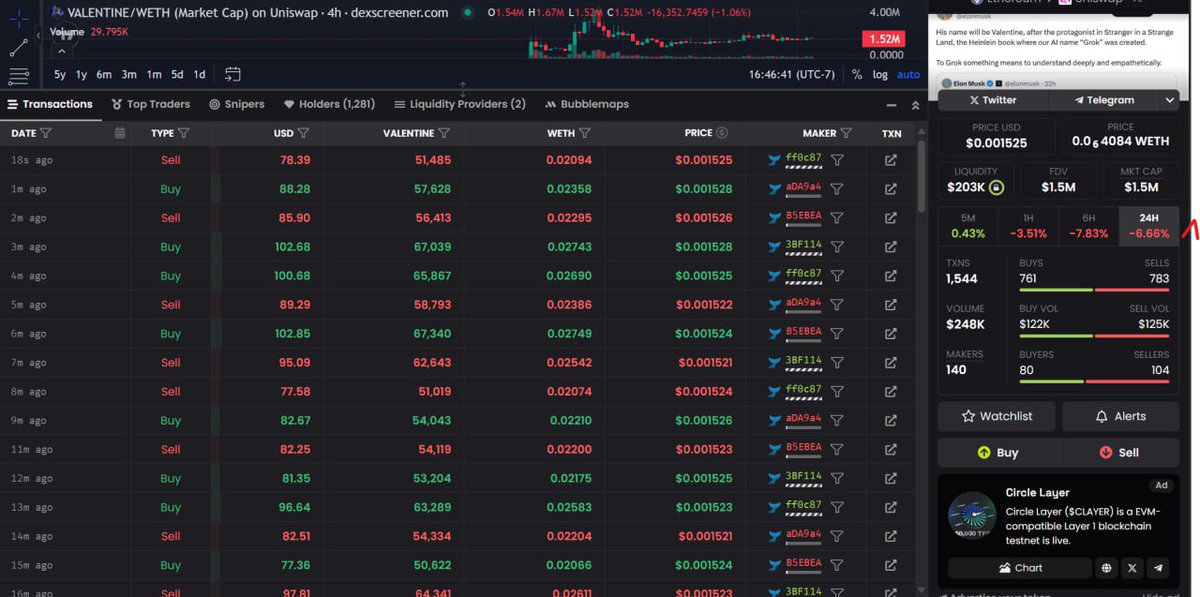This screenshot has width=1200, height=597.
Task: Open the VALENTINE column filter funnel
Action: [444, 133]
